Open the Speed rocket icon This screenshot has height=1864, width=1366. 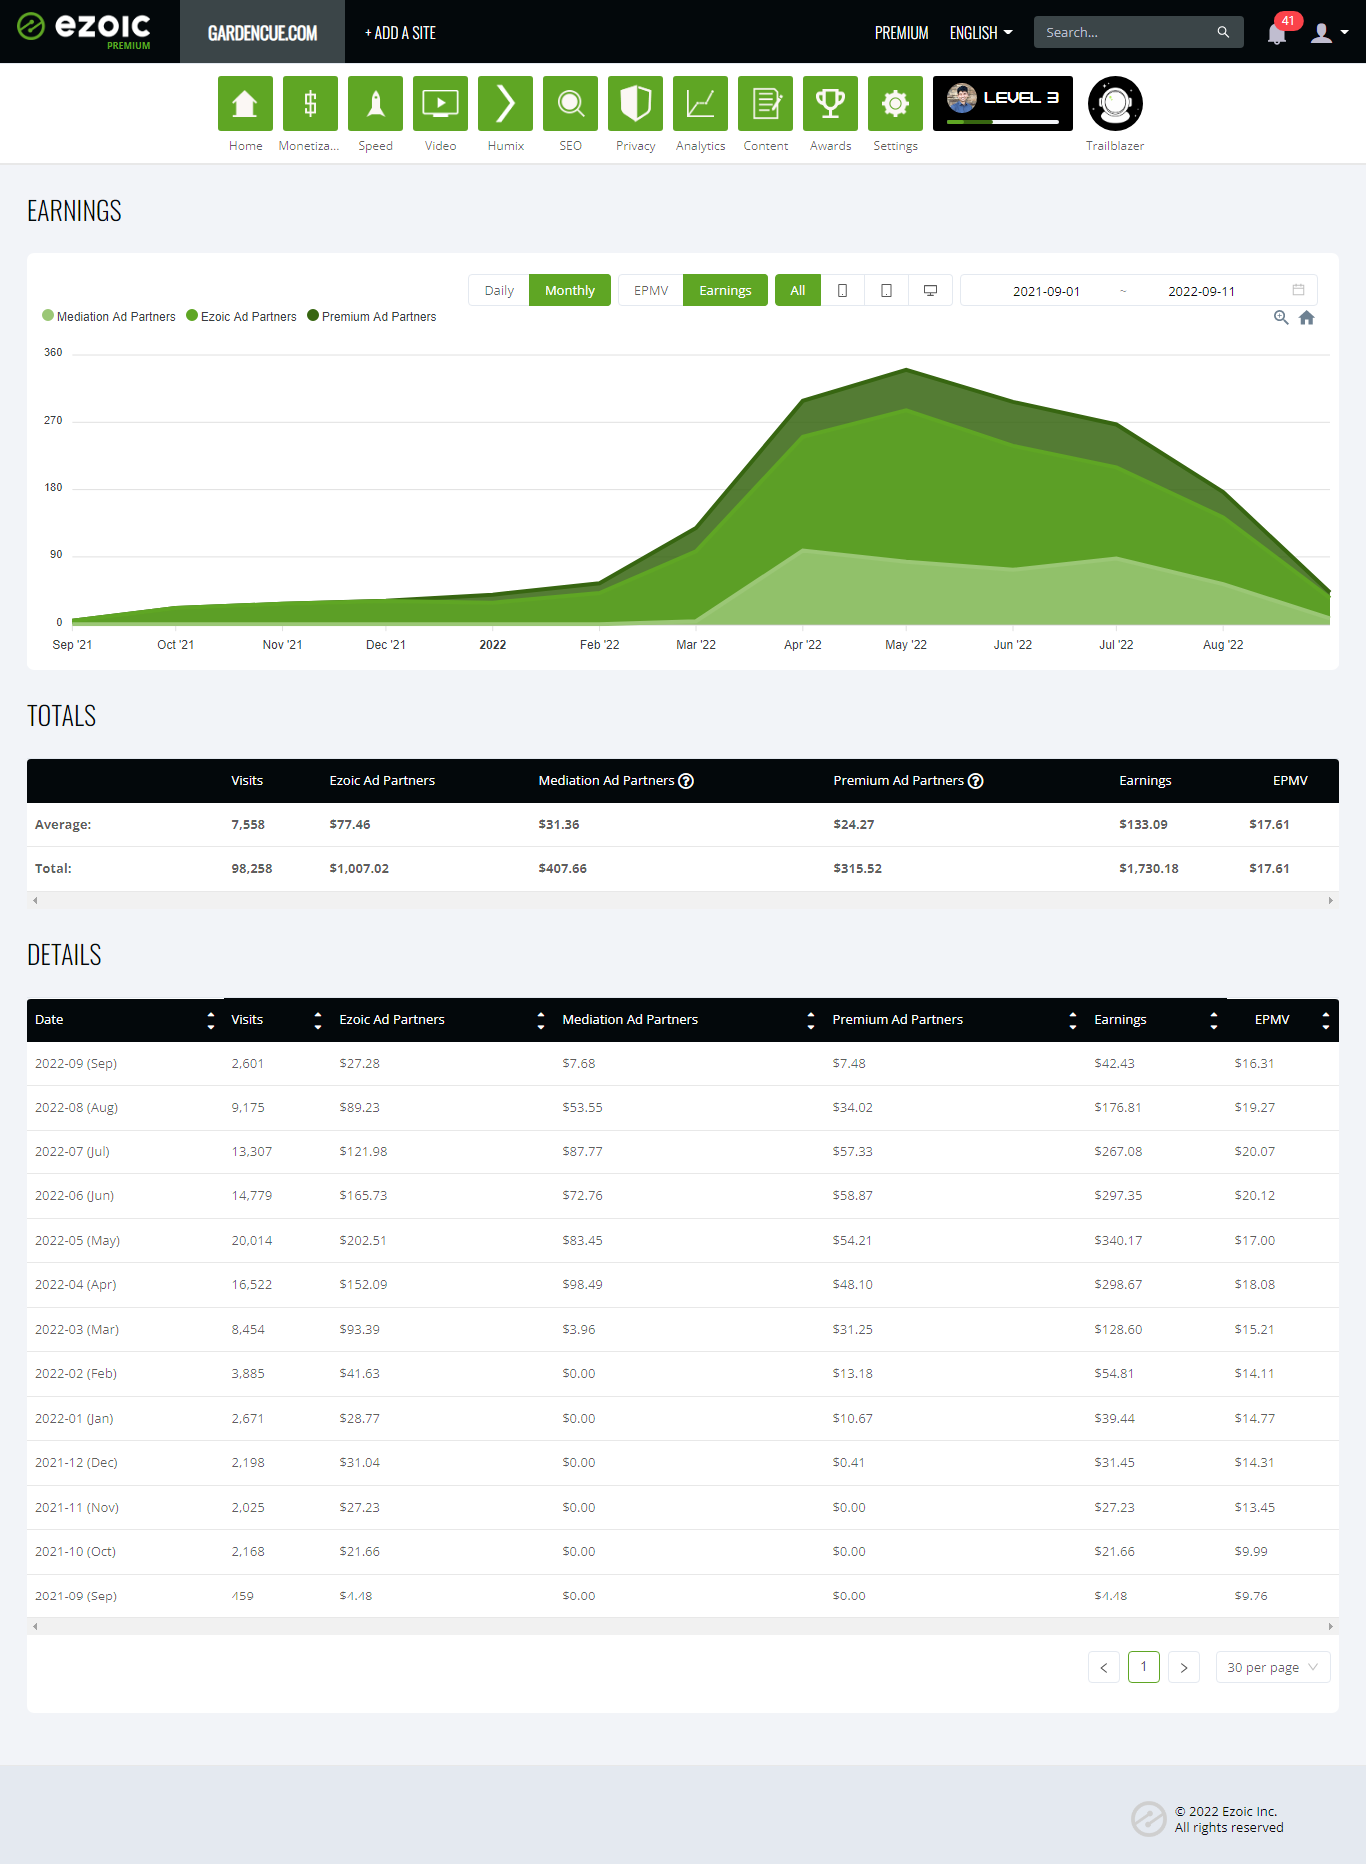pyautogui.click(x=375, y=103)
